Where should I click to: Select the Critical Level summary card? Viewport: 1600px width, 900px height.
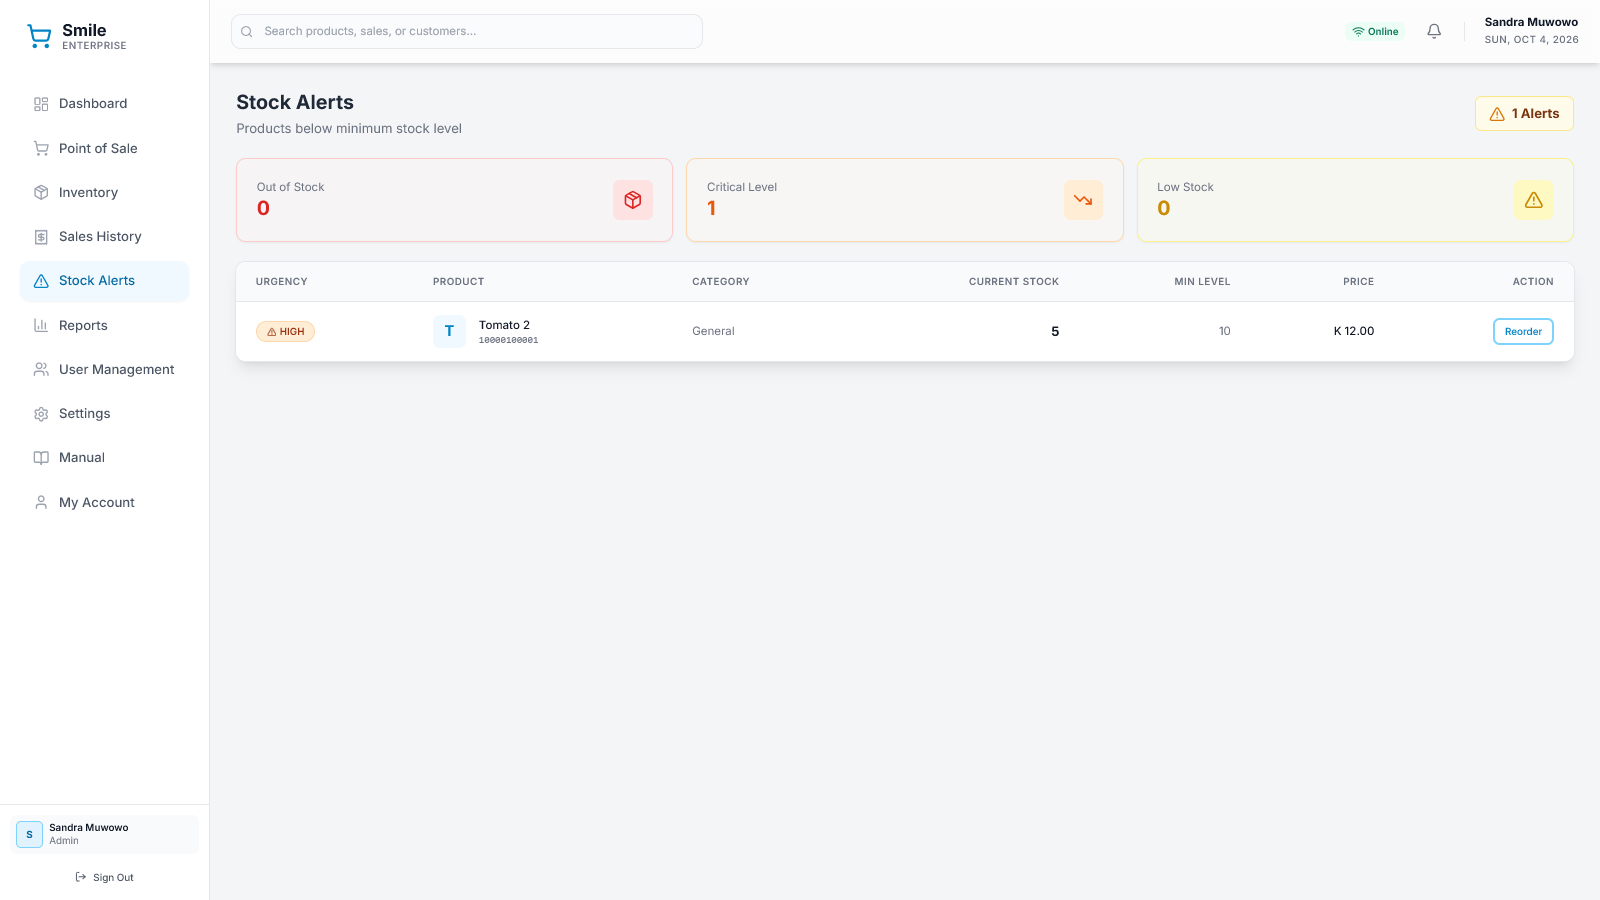905,200
